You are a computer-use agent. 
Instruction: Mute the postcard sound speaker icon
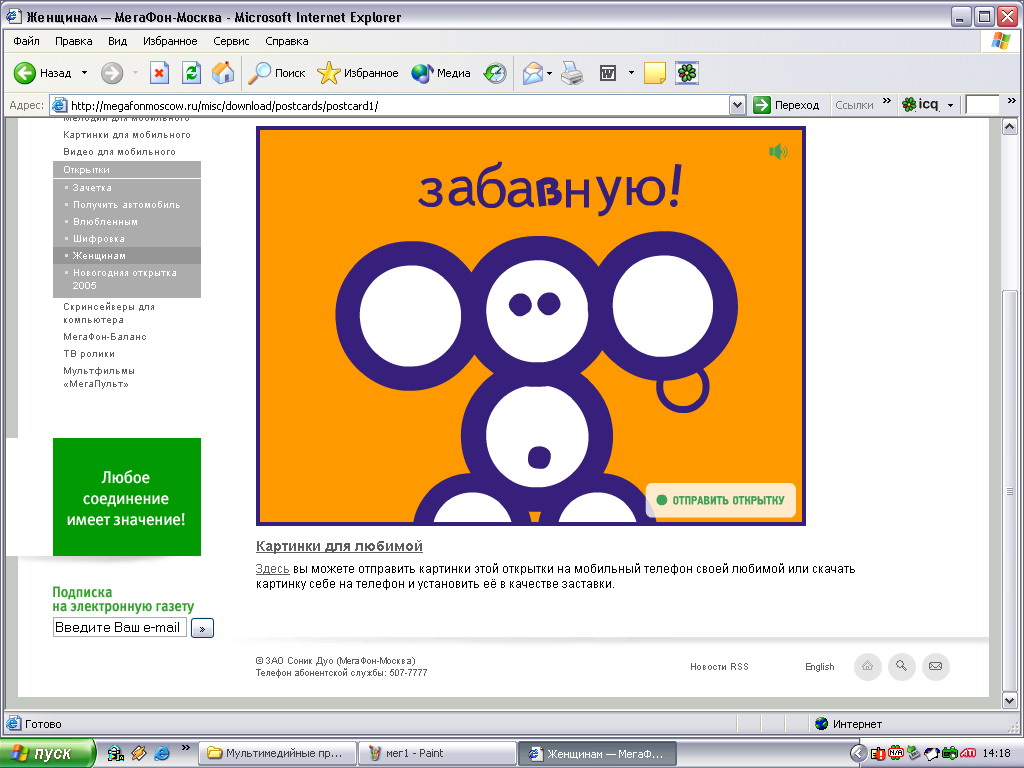point(778,152)
